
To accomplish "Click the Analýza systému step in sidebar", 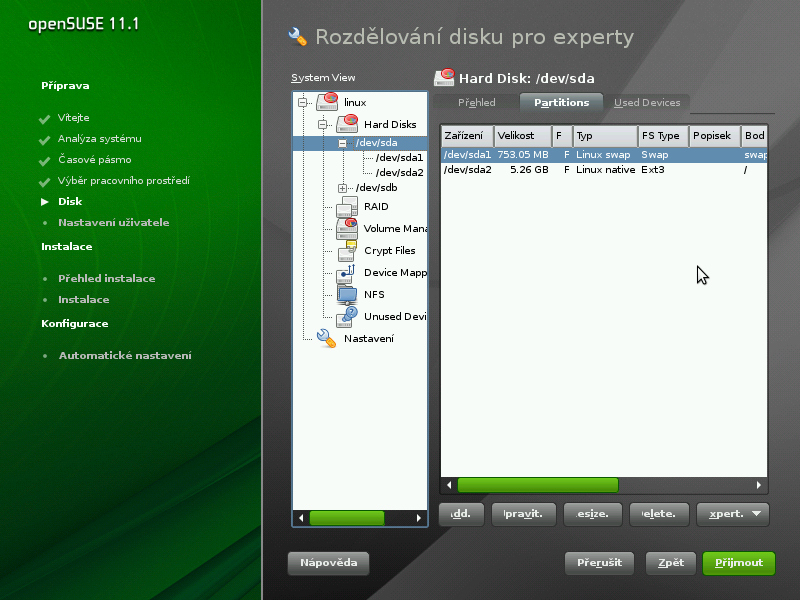I will click(99, 139).
